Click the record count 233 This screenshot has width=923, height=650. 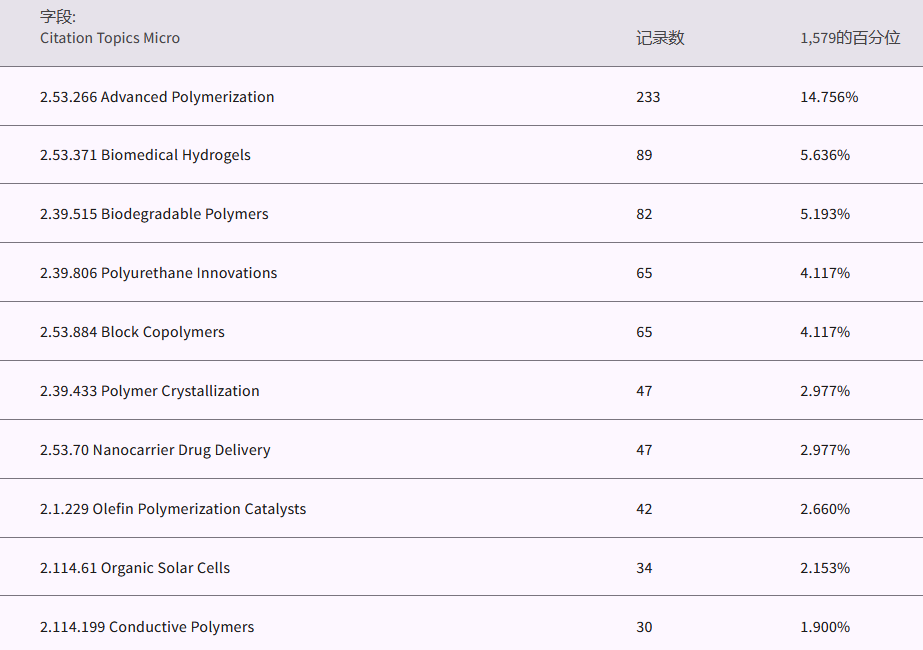[648, 97]
